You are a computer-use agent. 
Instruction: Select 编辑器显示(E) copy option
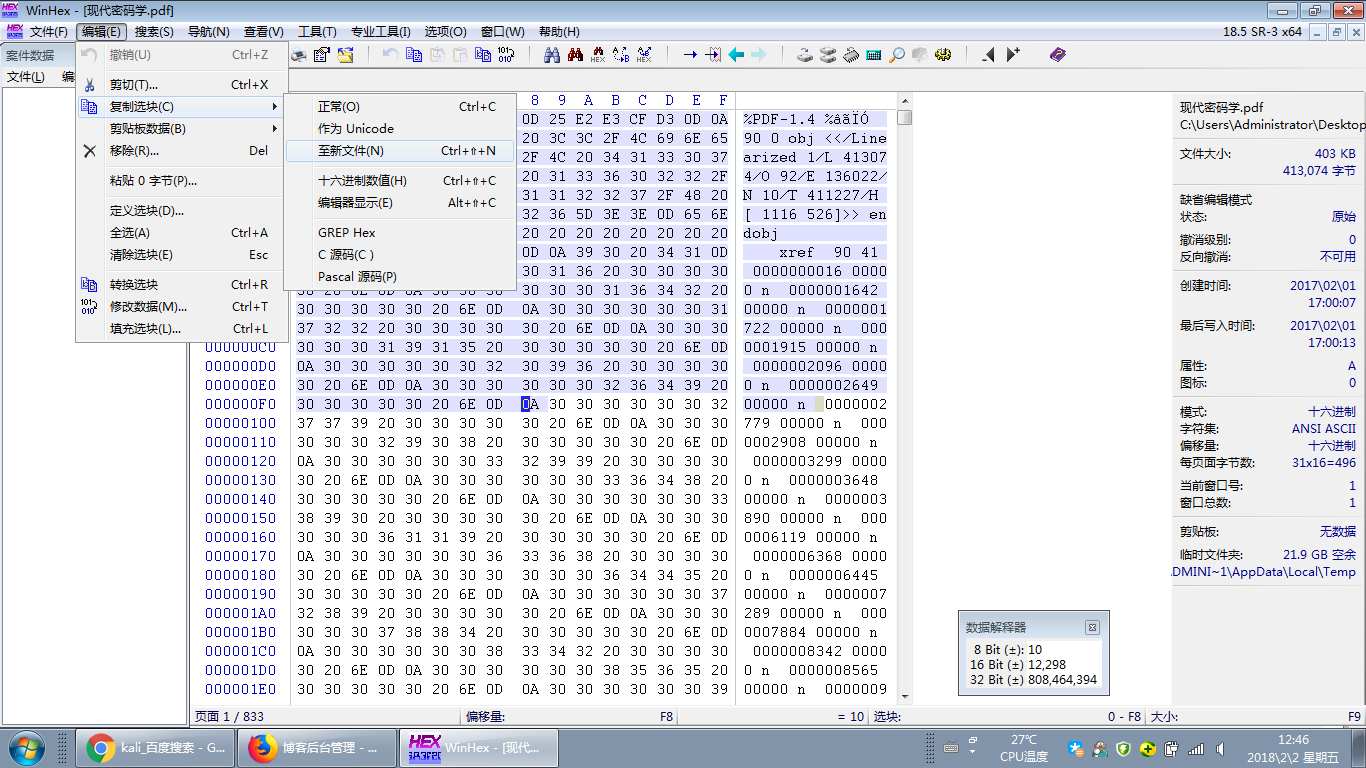[x=400, y=203]
